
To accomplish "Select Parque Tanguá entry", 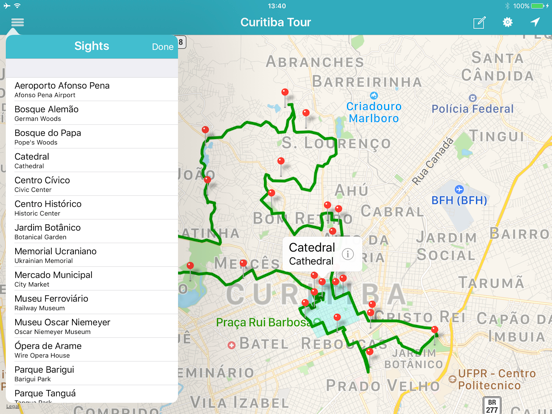I will tap(92, 395).
